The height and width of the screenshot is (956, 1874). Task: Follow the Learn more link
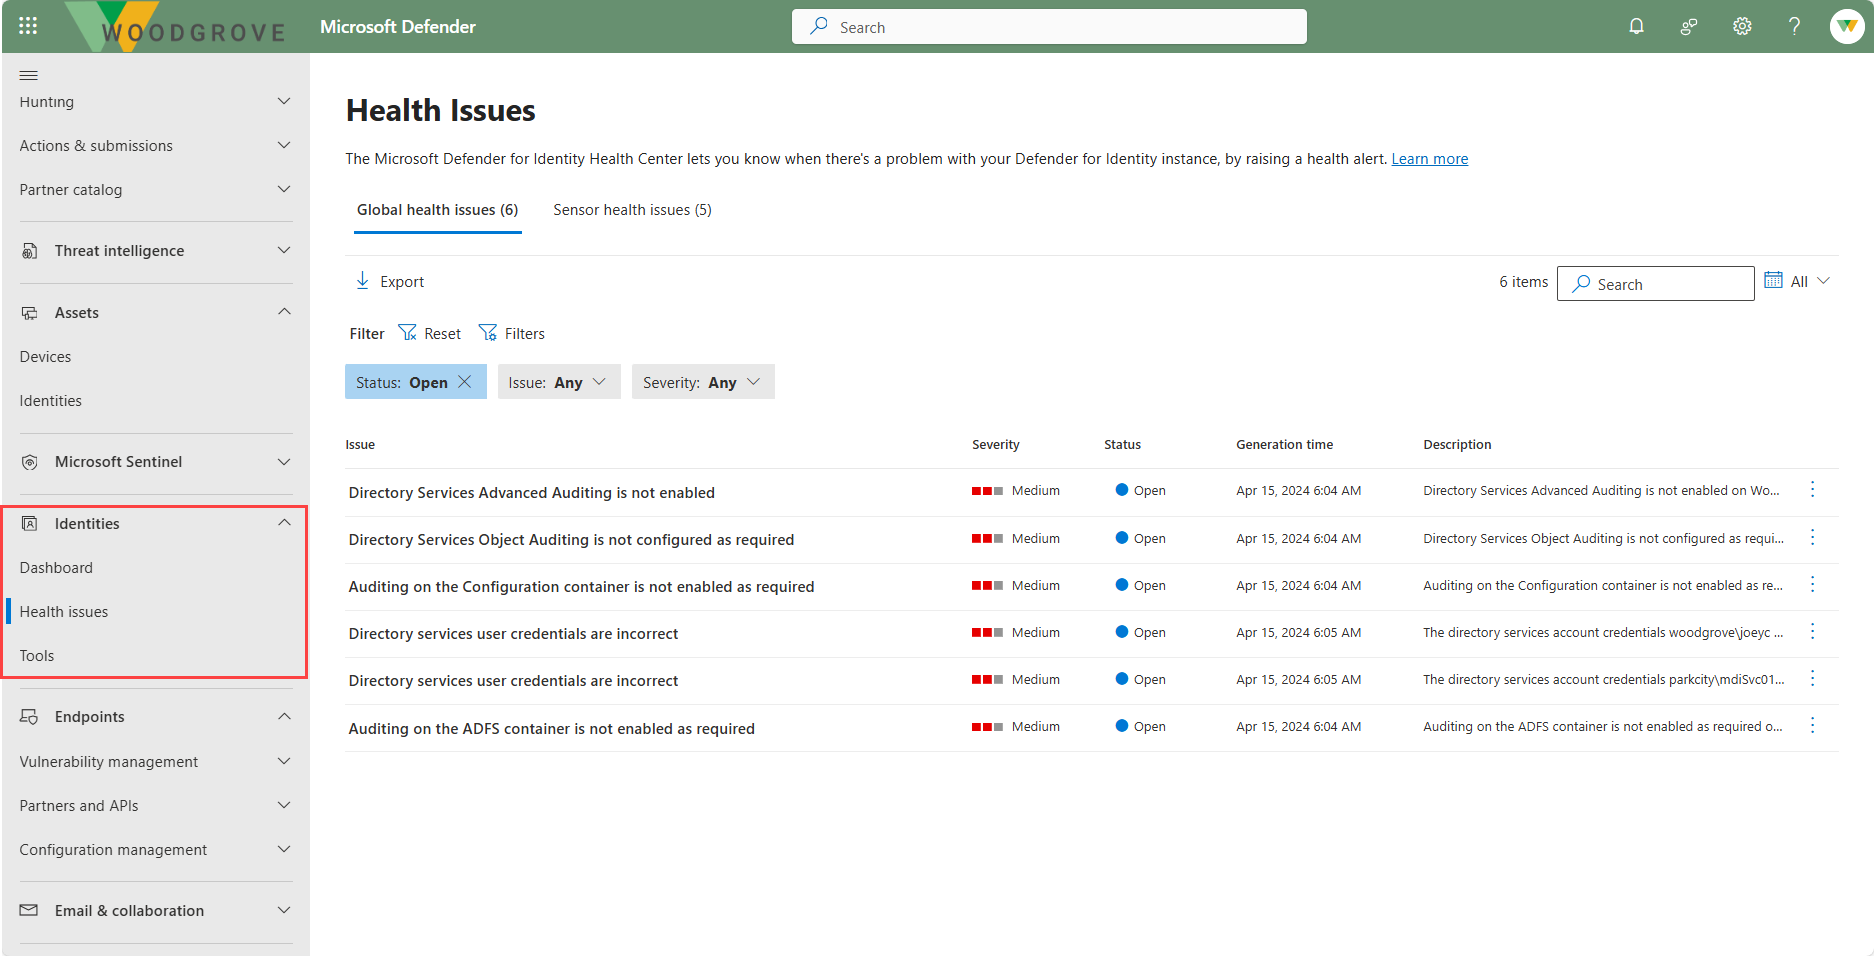pyautogui.click(x=1429, y=159)
